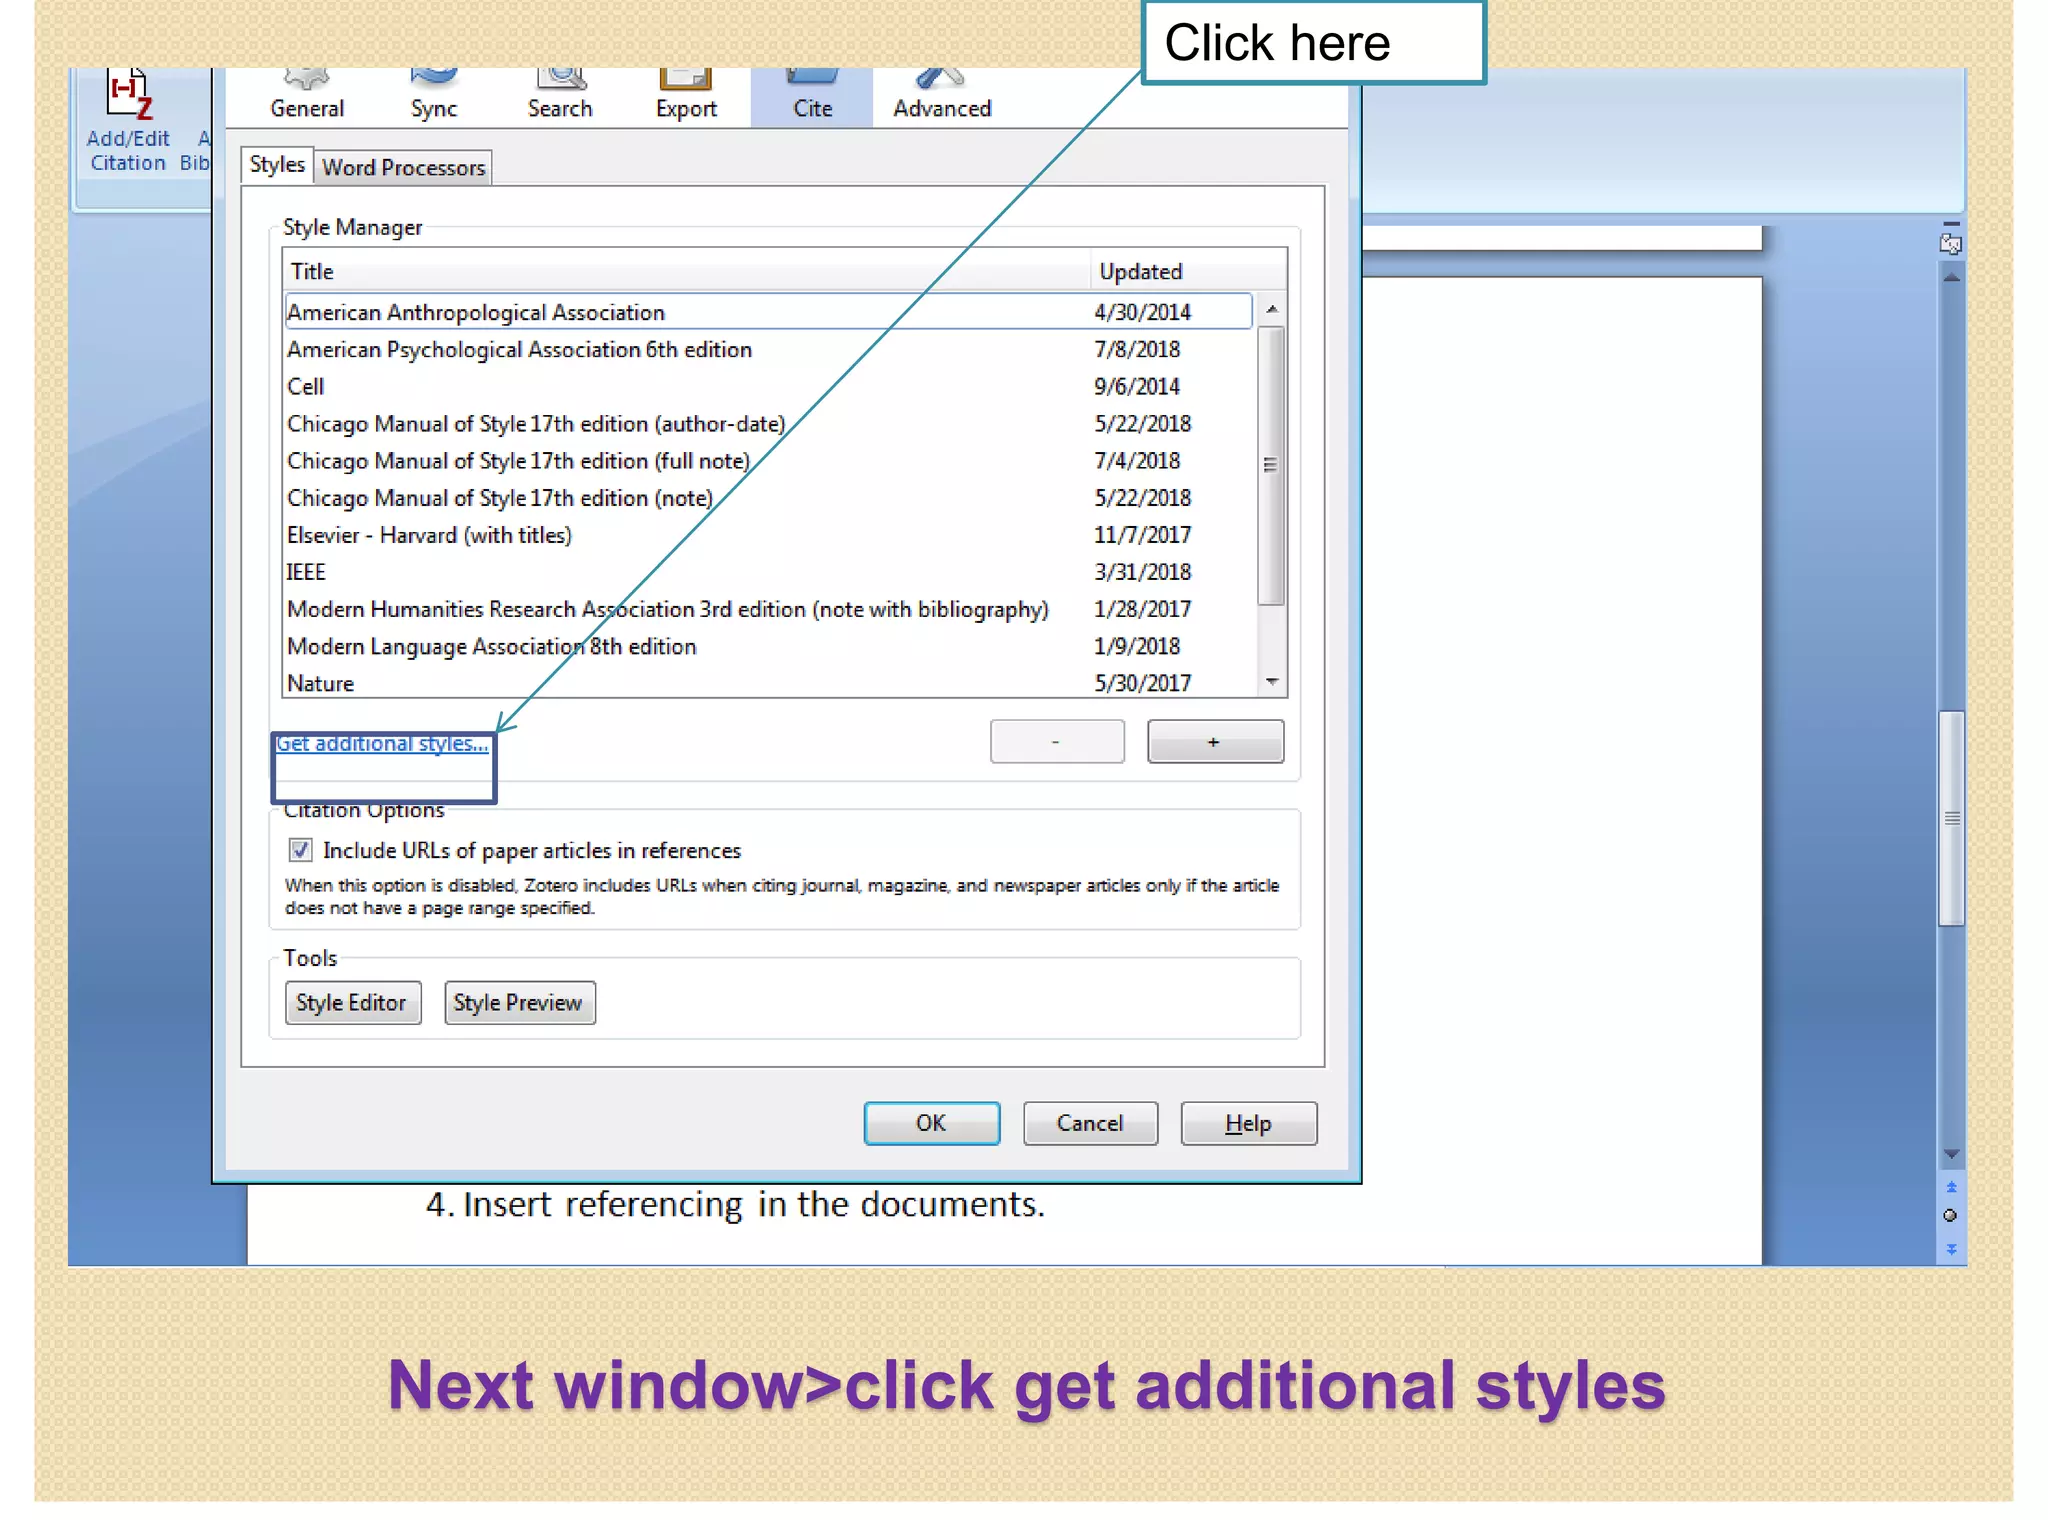Select the Nature citation style
This screenshot has width=2048, height=1536.
pos(768,683)
